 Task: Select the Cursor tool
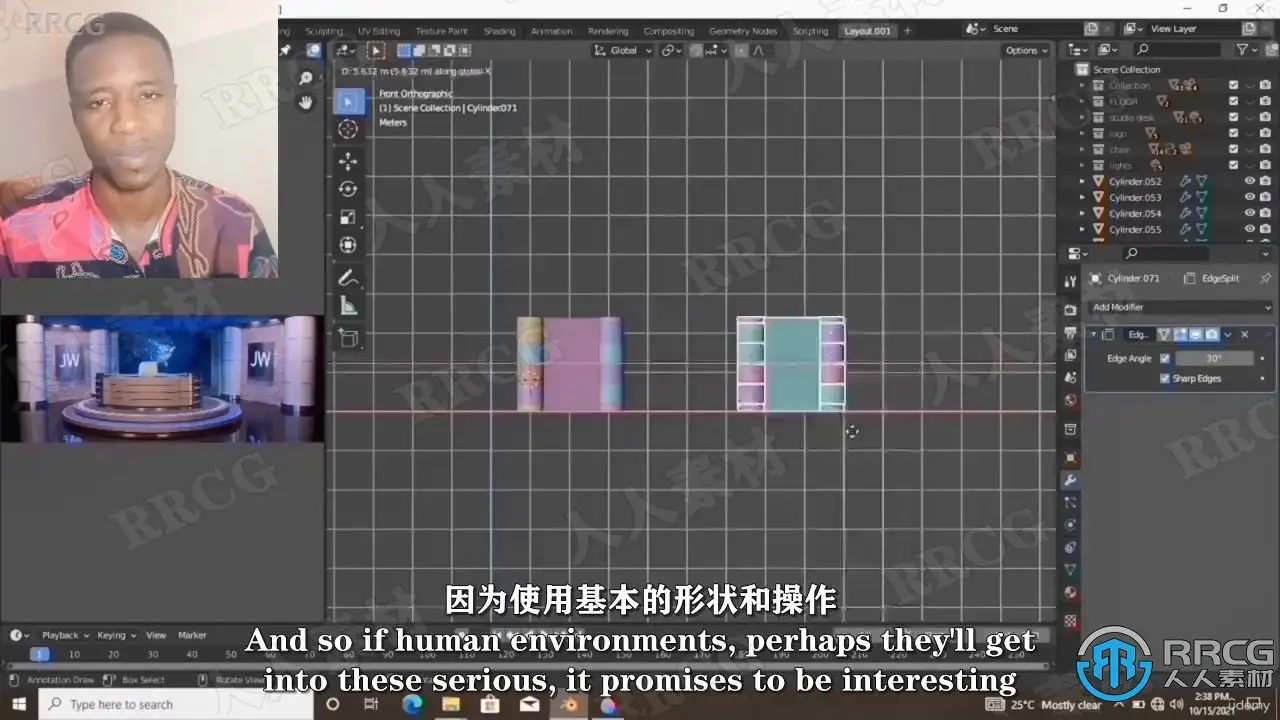(x=348, y=128)
